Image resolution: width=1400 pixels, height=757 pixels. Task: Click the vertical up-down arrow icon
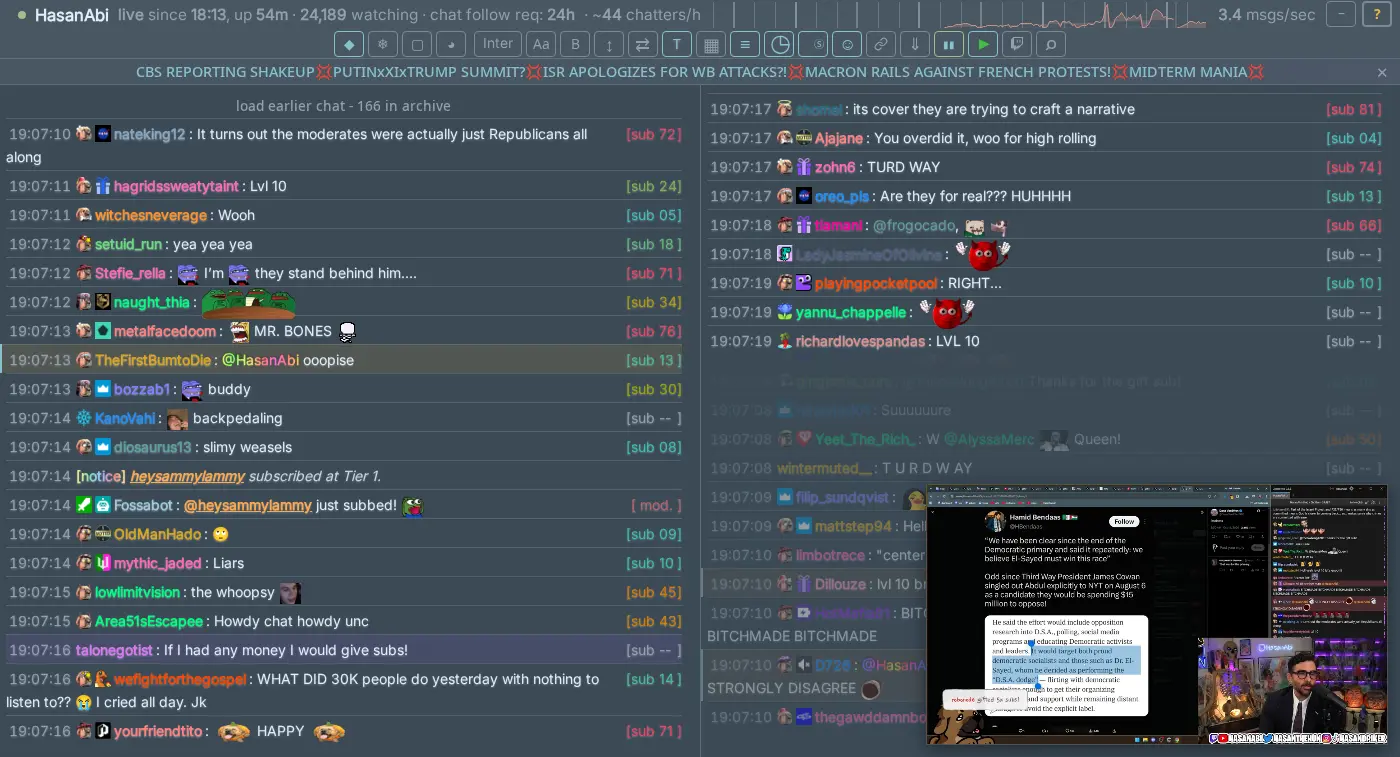click(609, 44)
